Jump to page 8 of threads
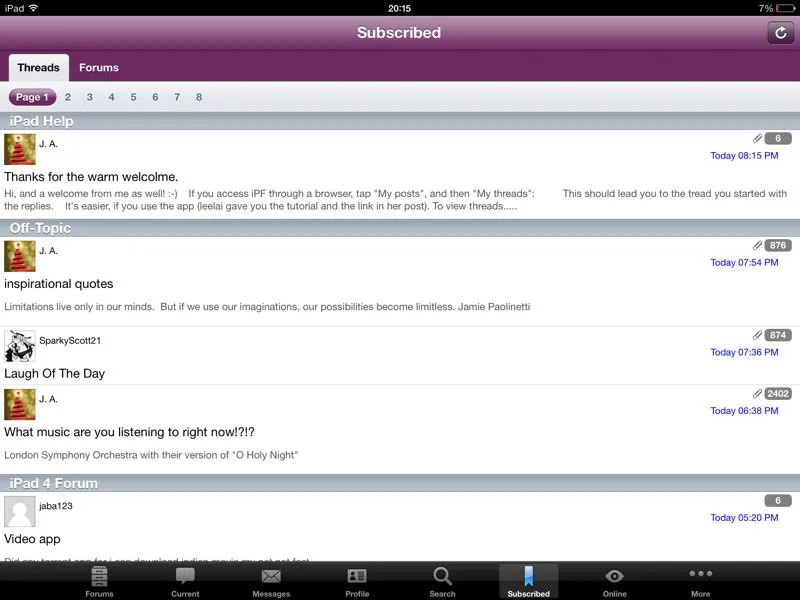The height and width of the screenshot is (600, 800). [x=199, y=97]
